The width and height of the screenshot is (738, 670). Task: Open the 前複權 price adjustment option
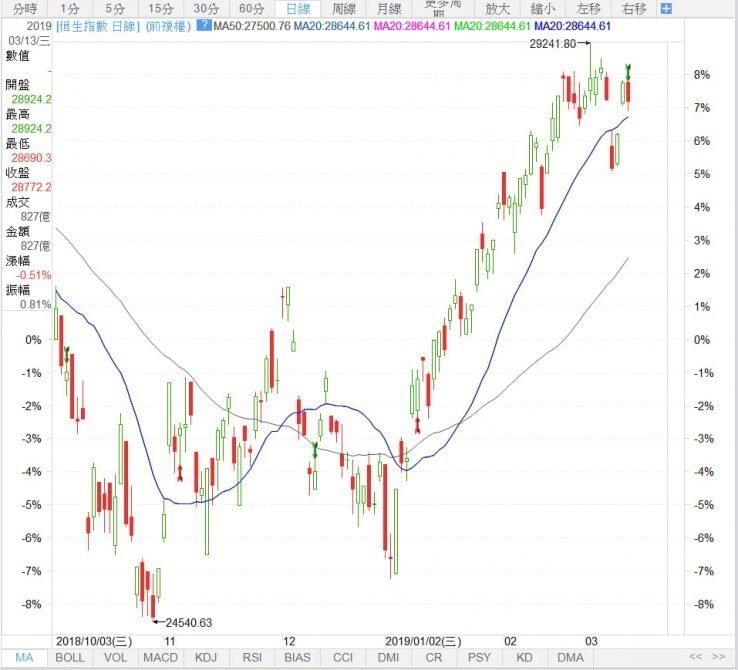[x=170, y=26]
